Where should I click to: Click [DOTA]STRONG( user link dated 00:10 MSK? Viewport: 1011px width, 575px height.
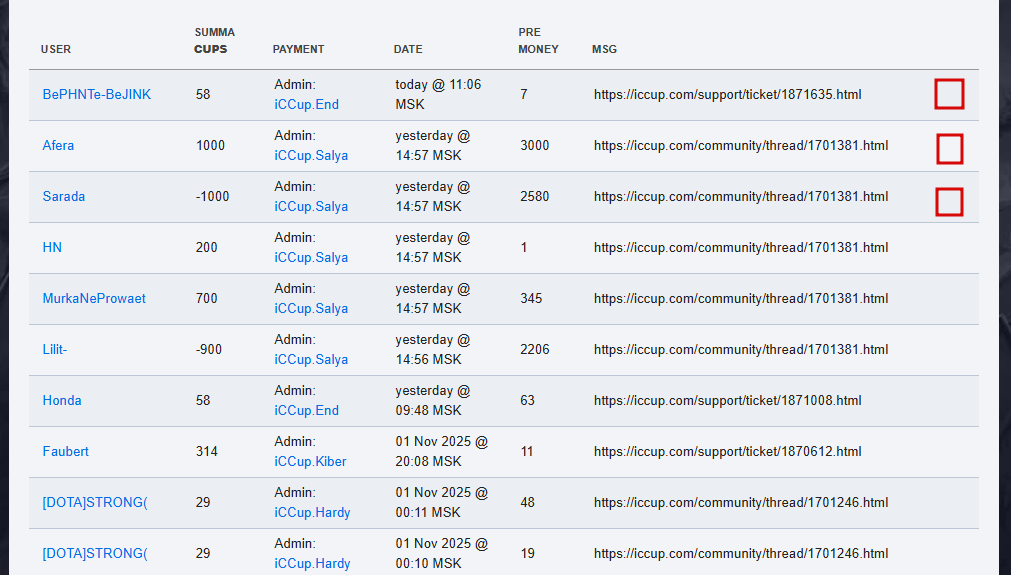[x=95, y=553]
